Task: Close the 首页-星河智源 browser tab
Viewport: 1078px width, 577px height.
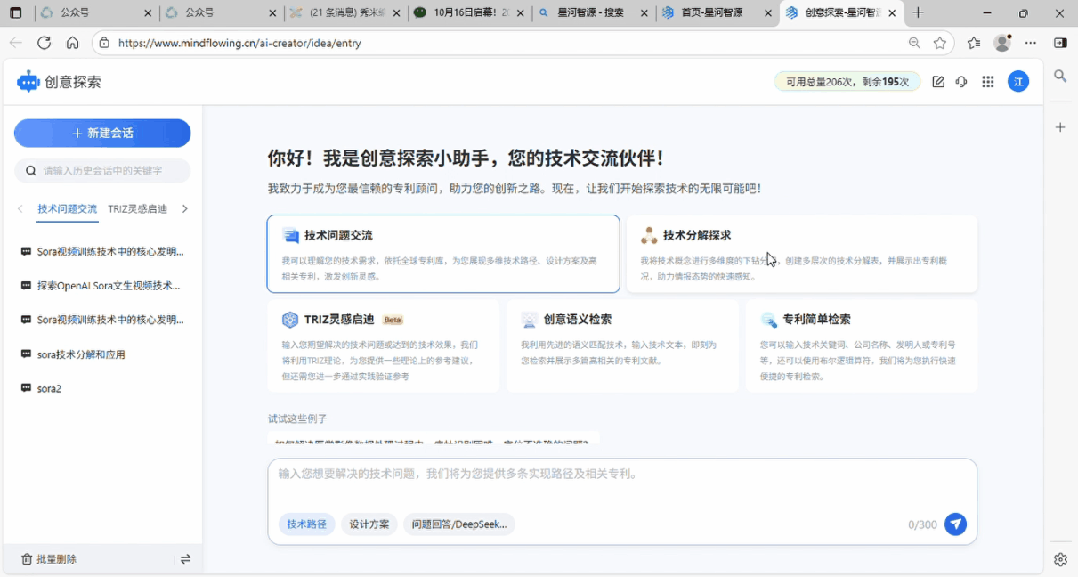Action: (769, 12)
